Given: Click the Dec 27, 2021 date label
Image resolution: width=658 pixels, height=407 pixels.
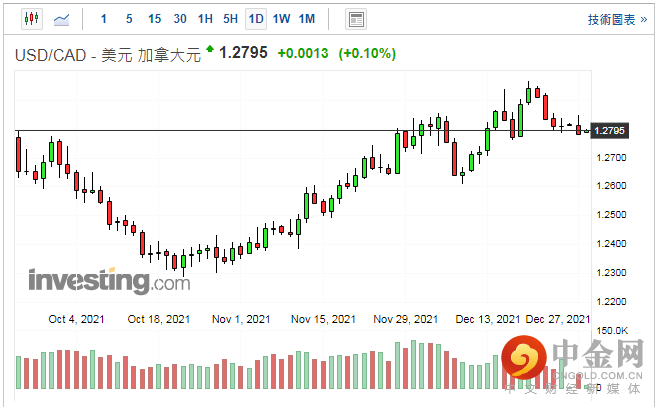Looking at the screenshot, I should point(558,319).
